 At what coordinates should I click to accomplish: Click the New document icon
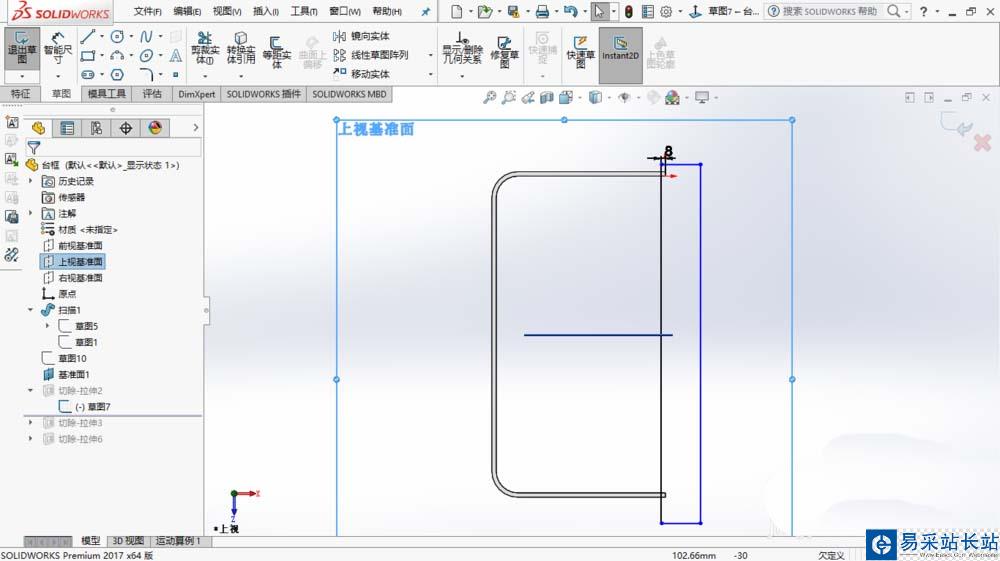(456, 11)
